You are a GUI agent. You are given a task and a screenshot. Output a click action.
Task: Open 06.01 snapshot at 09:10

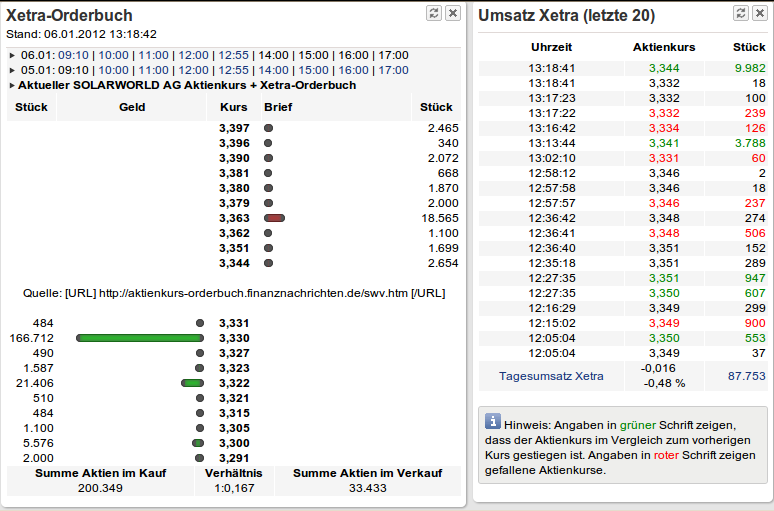74,55
